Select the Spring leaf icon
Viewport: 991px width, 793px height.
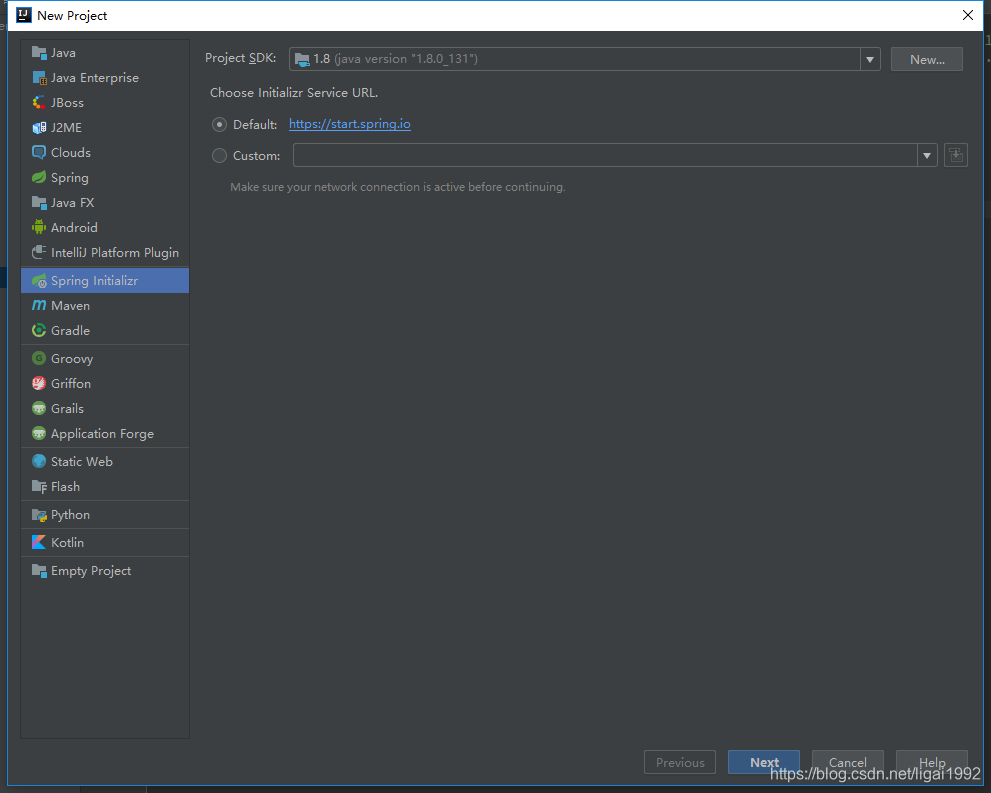[39, 178]
